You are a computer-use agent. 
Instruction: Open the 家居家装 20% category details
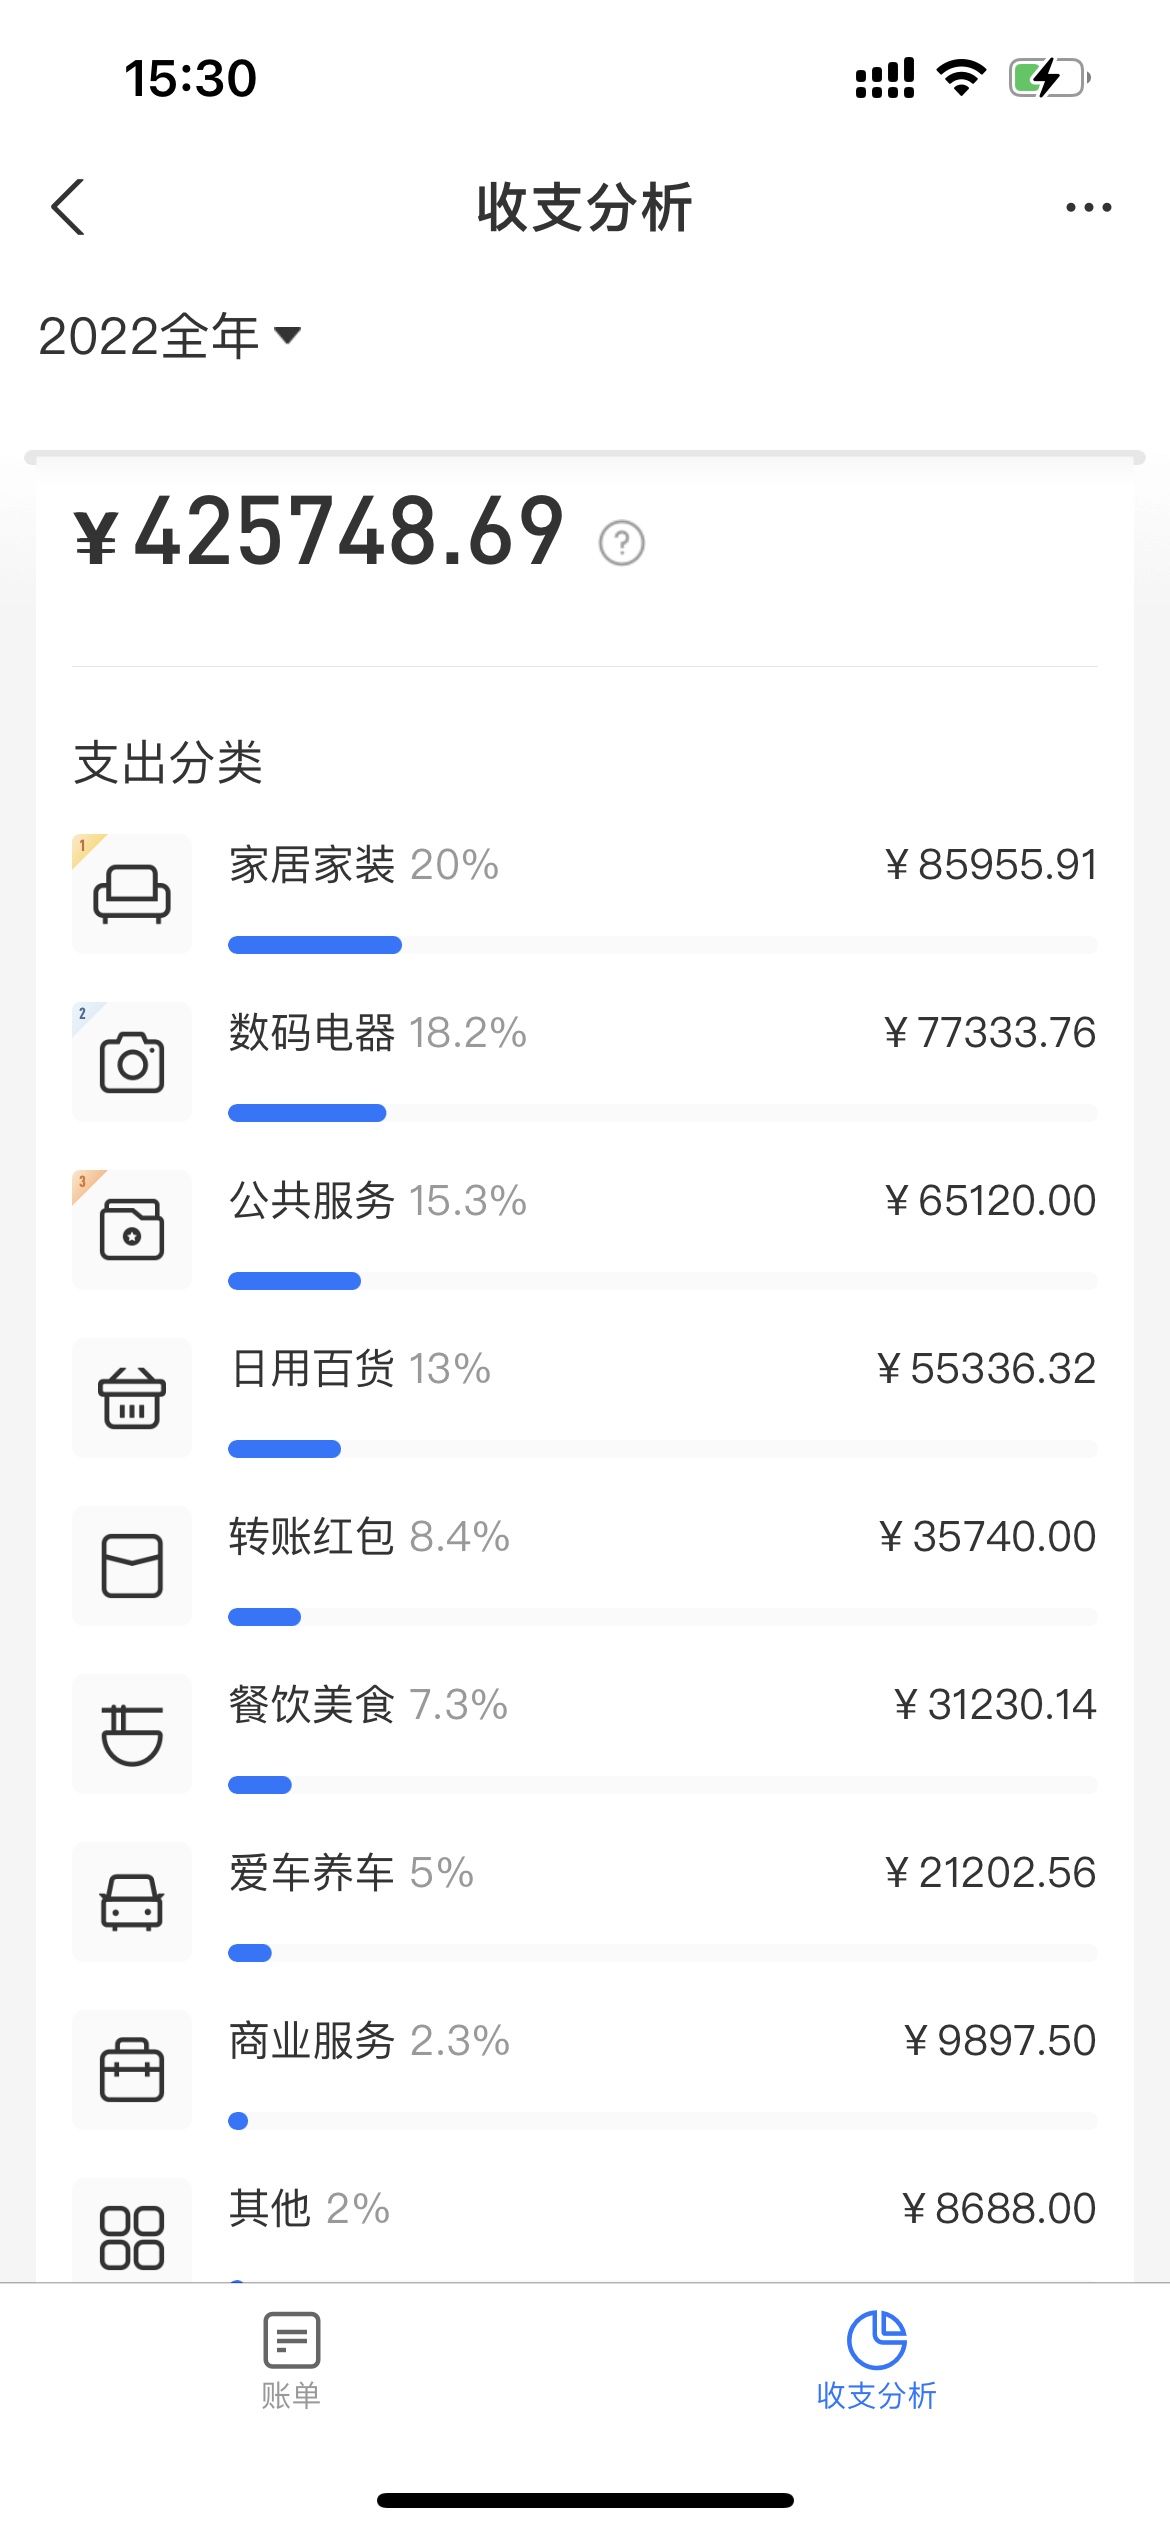[x=364, y=865]
